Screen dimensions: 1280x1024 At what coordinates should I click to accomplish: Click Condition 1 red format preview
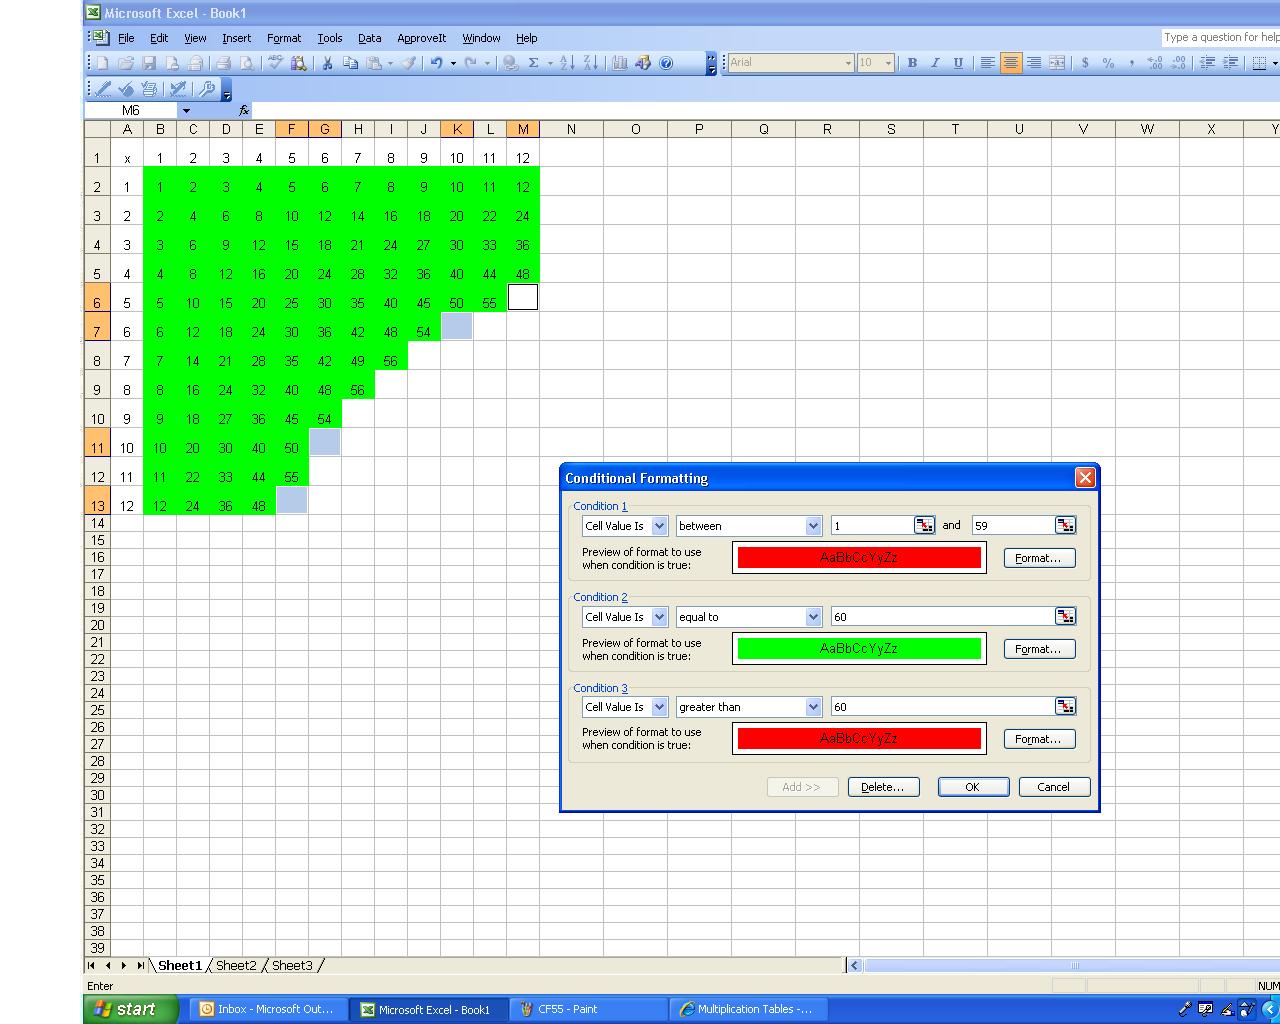(x=859, y=558)
